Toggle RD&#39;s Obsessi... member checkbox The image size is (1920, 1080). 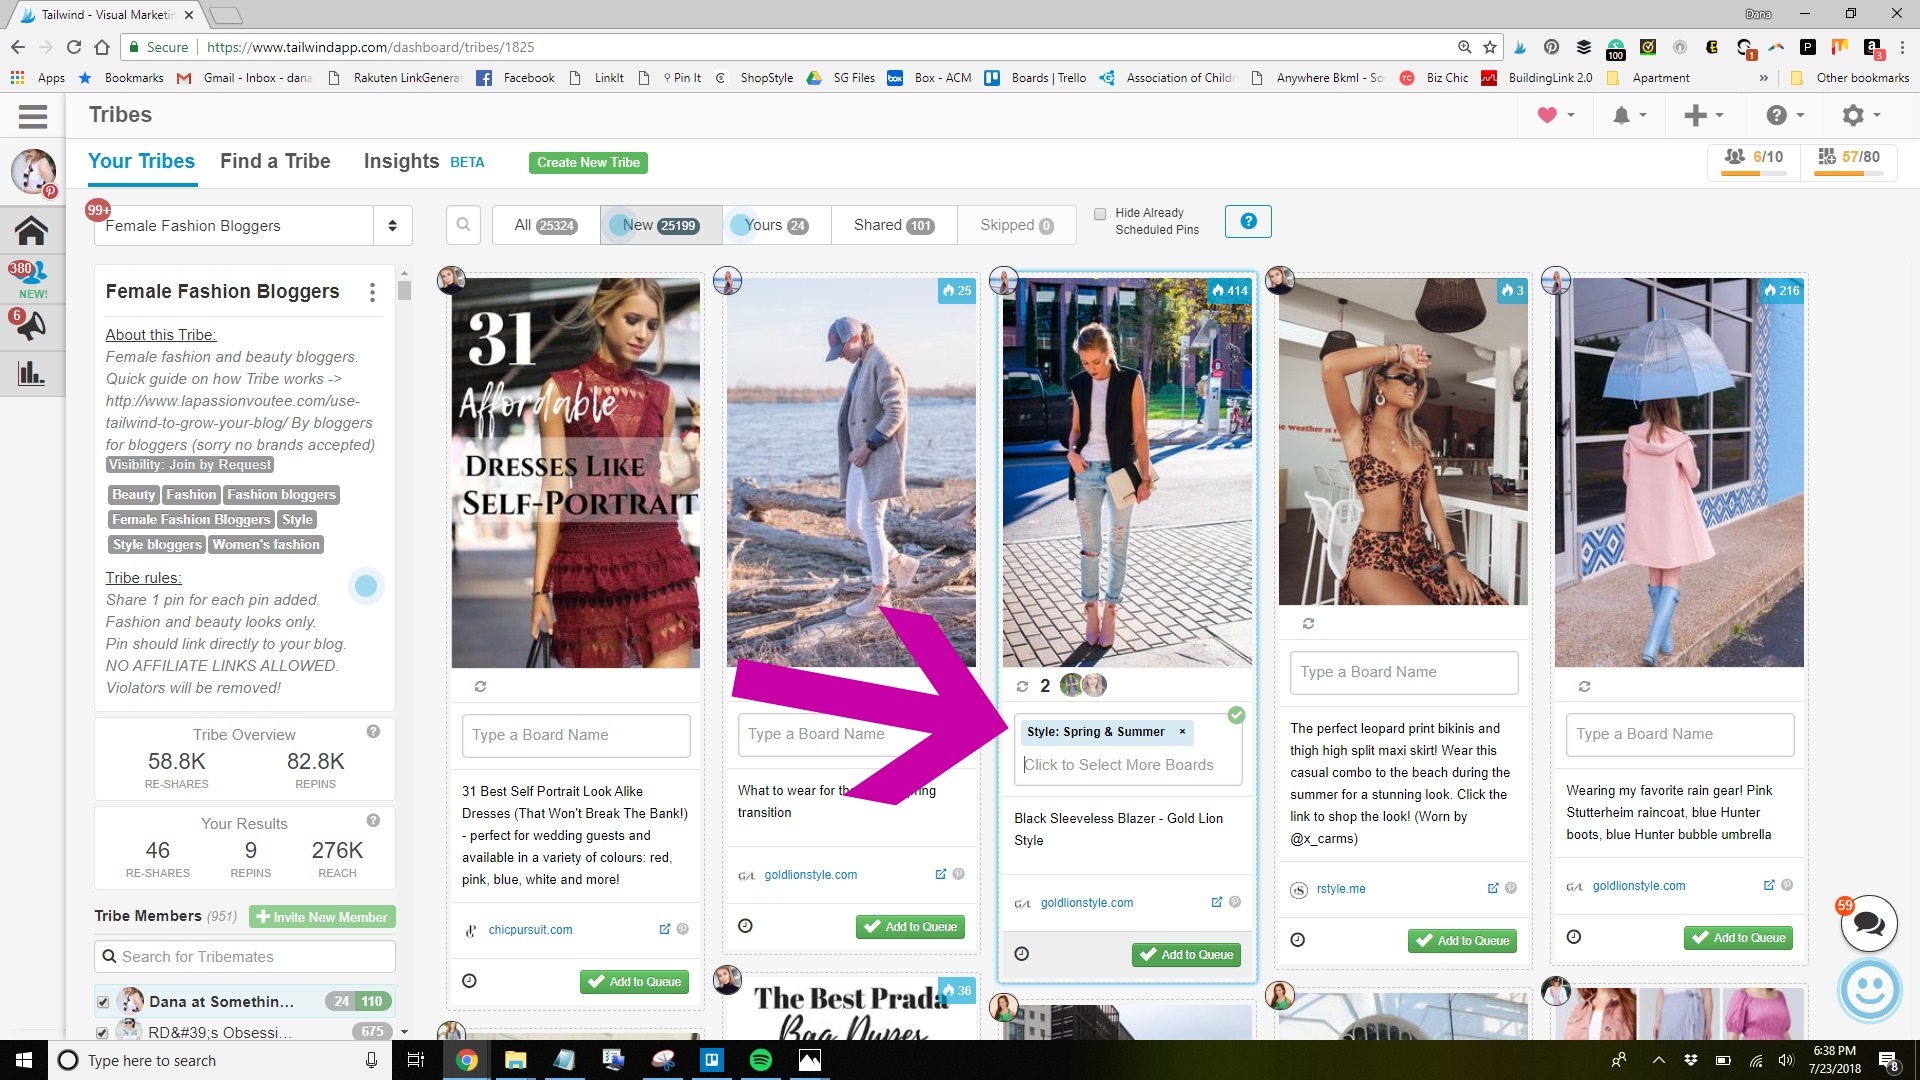coord(103,1032)
